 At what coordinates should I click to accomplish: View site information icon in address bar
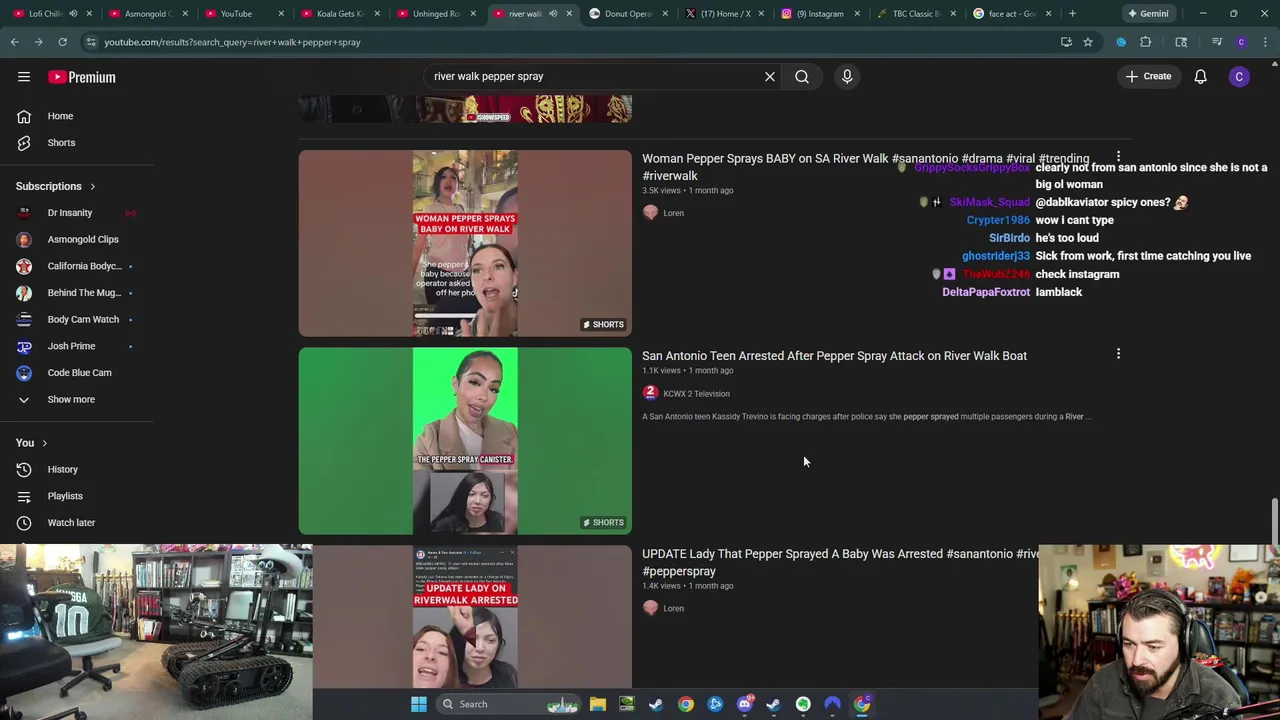coord(90,42)
